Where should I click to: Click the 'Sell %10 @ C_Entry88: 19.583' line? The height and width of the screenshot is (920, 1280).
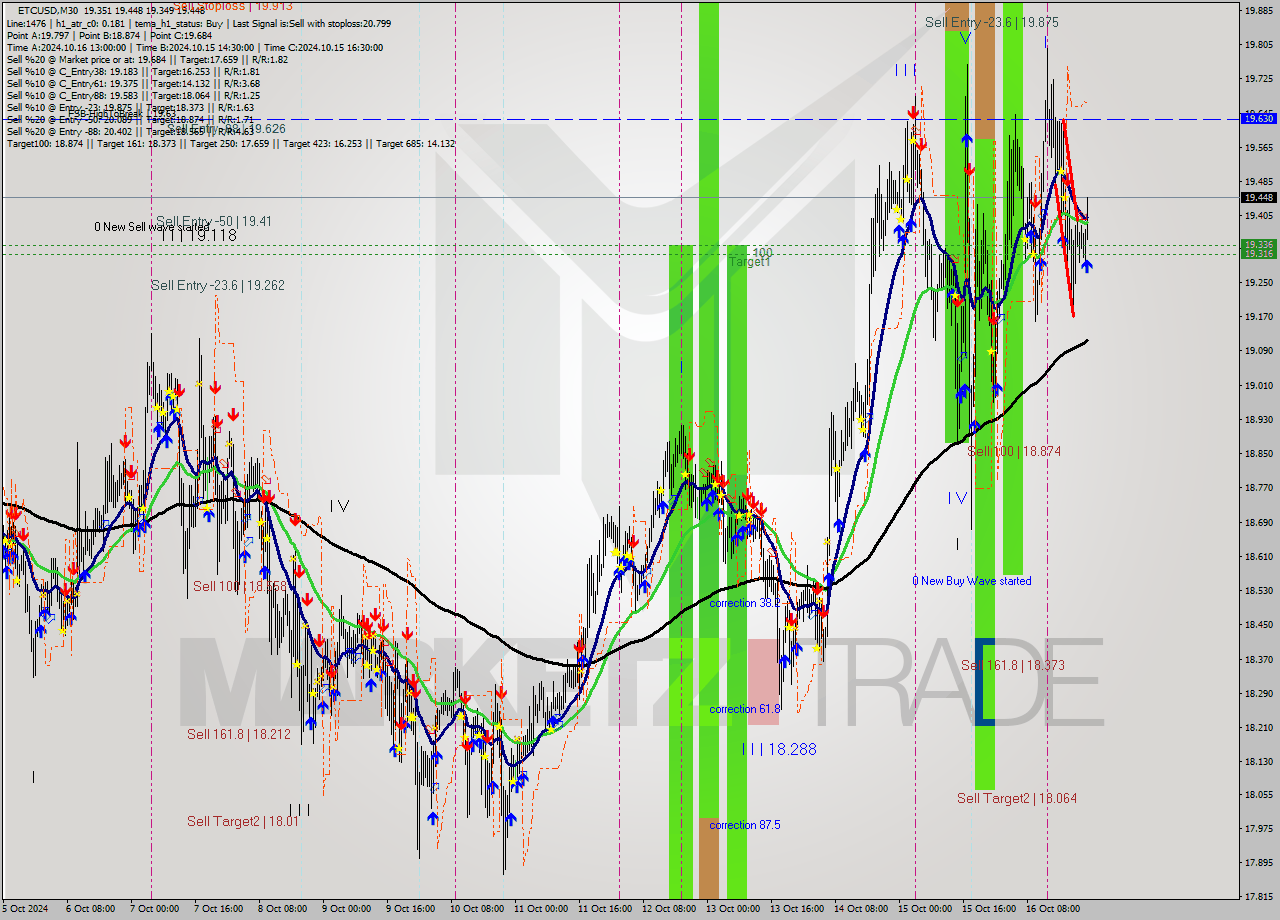[x=133, y=95]
